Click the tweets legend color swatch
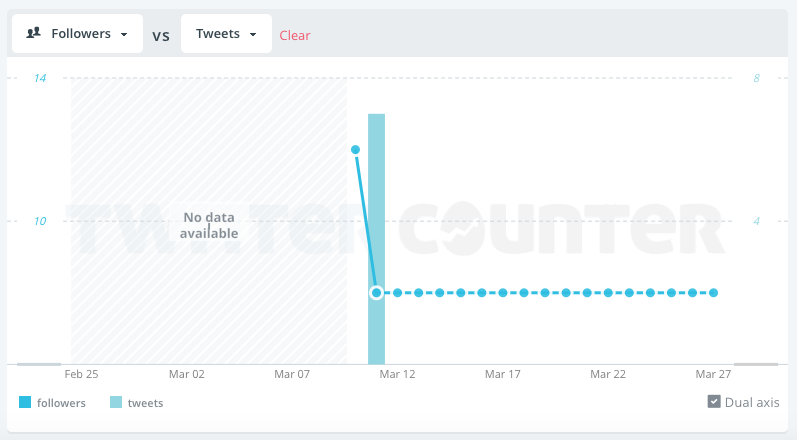 point(116,403)
